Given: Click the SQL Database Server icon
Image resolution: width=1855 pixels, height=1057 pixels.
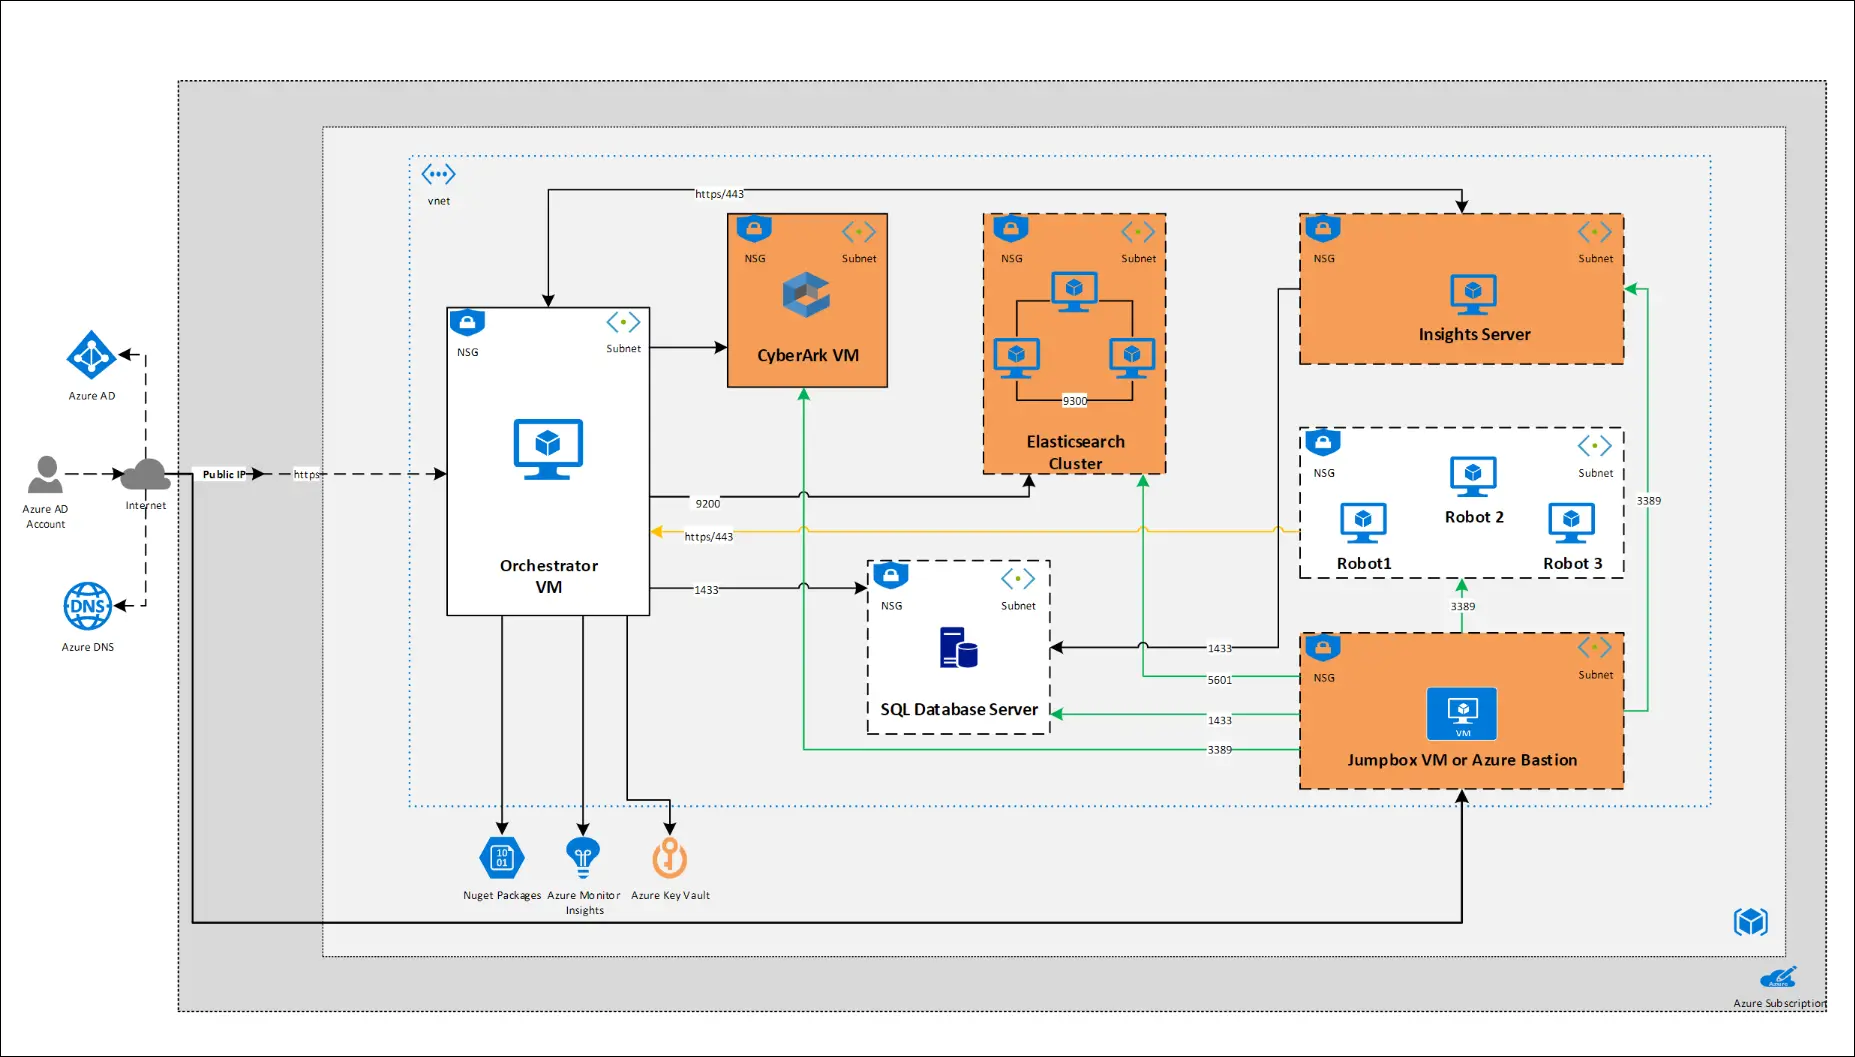Looking at the screenshot, I should coord(958,648).
